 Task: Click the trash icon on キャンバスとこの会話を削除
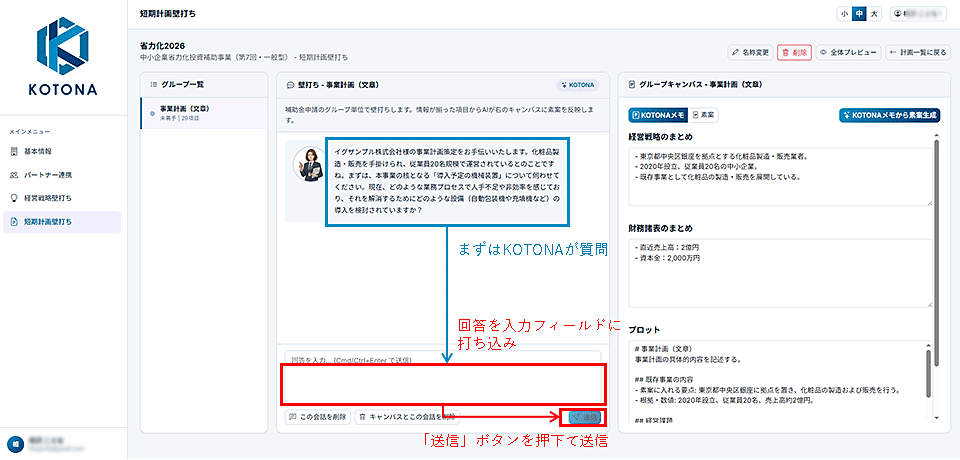pos(362,417)
